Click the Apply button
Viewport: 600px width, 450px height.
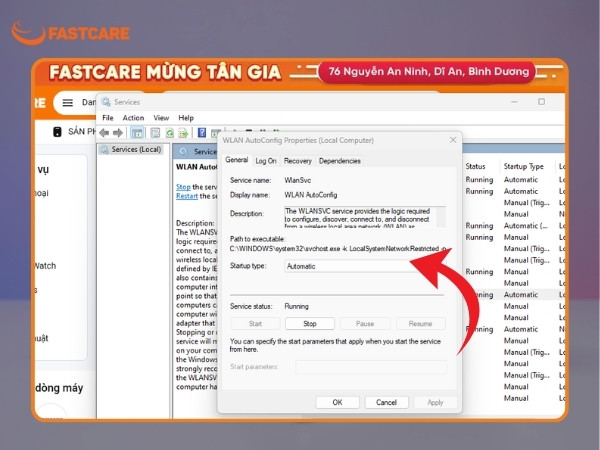[x=435, y=402]
